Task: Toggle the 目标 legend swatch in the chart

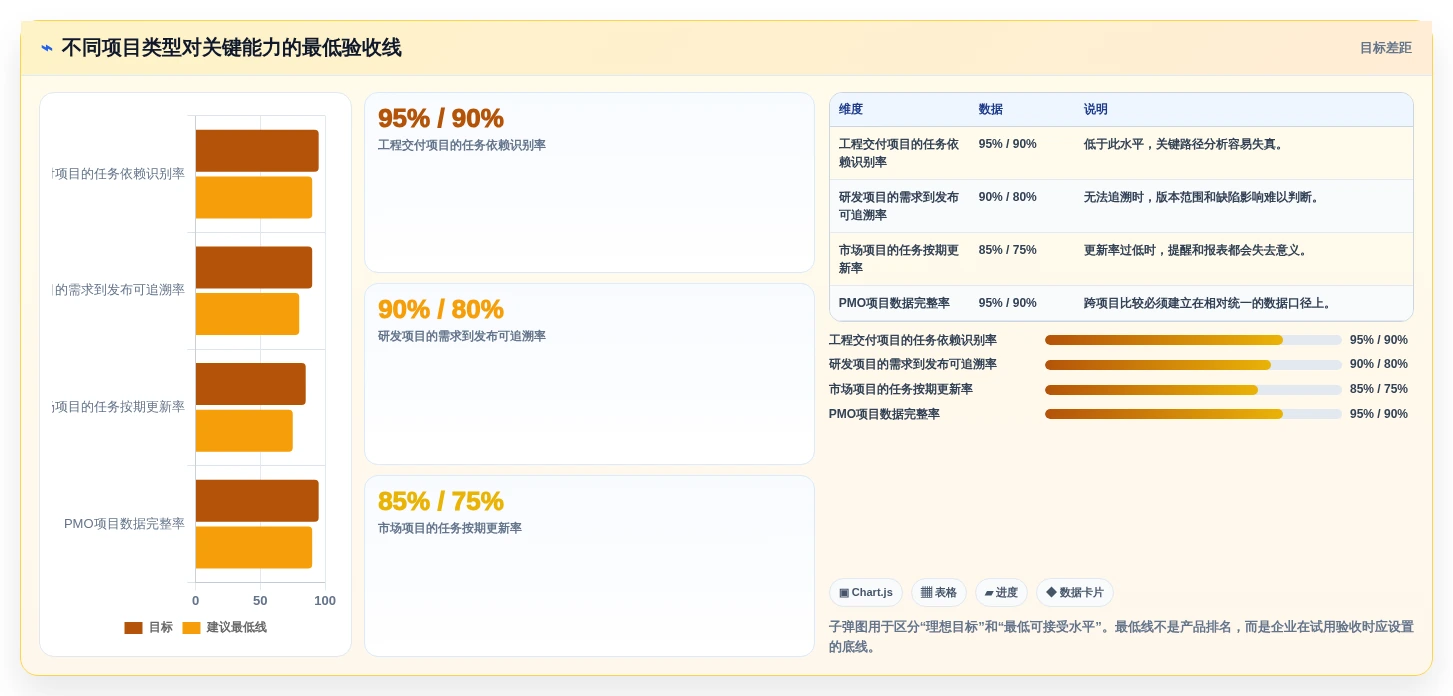Action: 133,628
